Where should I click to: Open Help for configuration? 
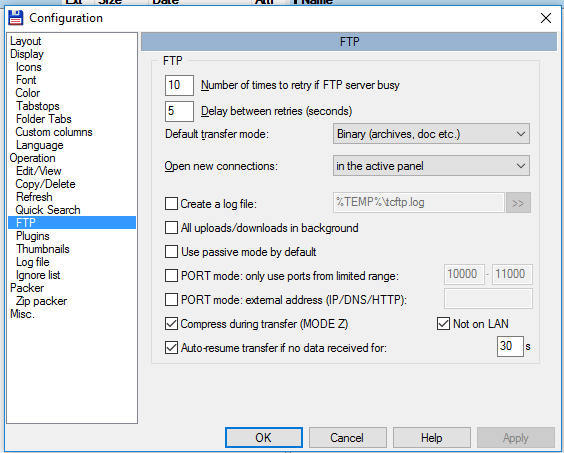point(432,438)
